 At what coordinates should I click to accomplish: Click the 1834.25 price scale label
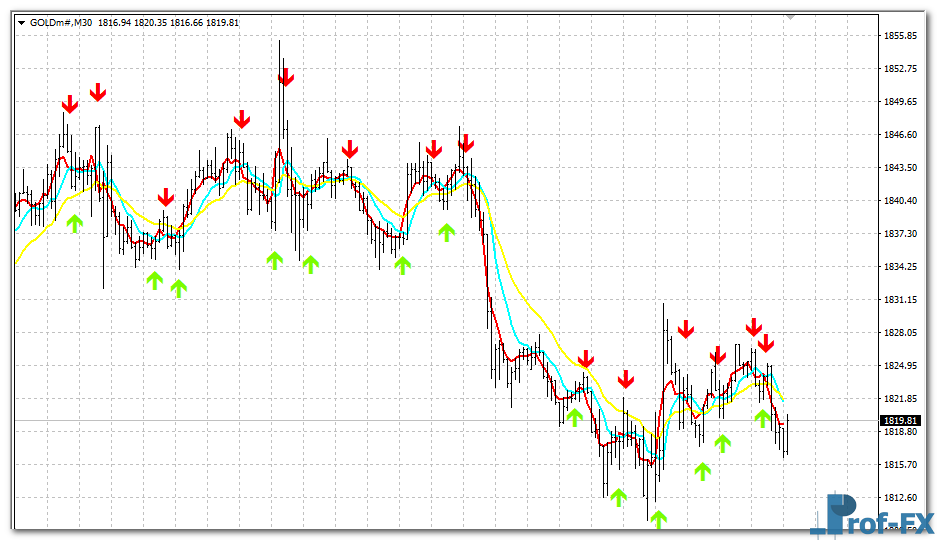[x=900, y=267]
